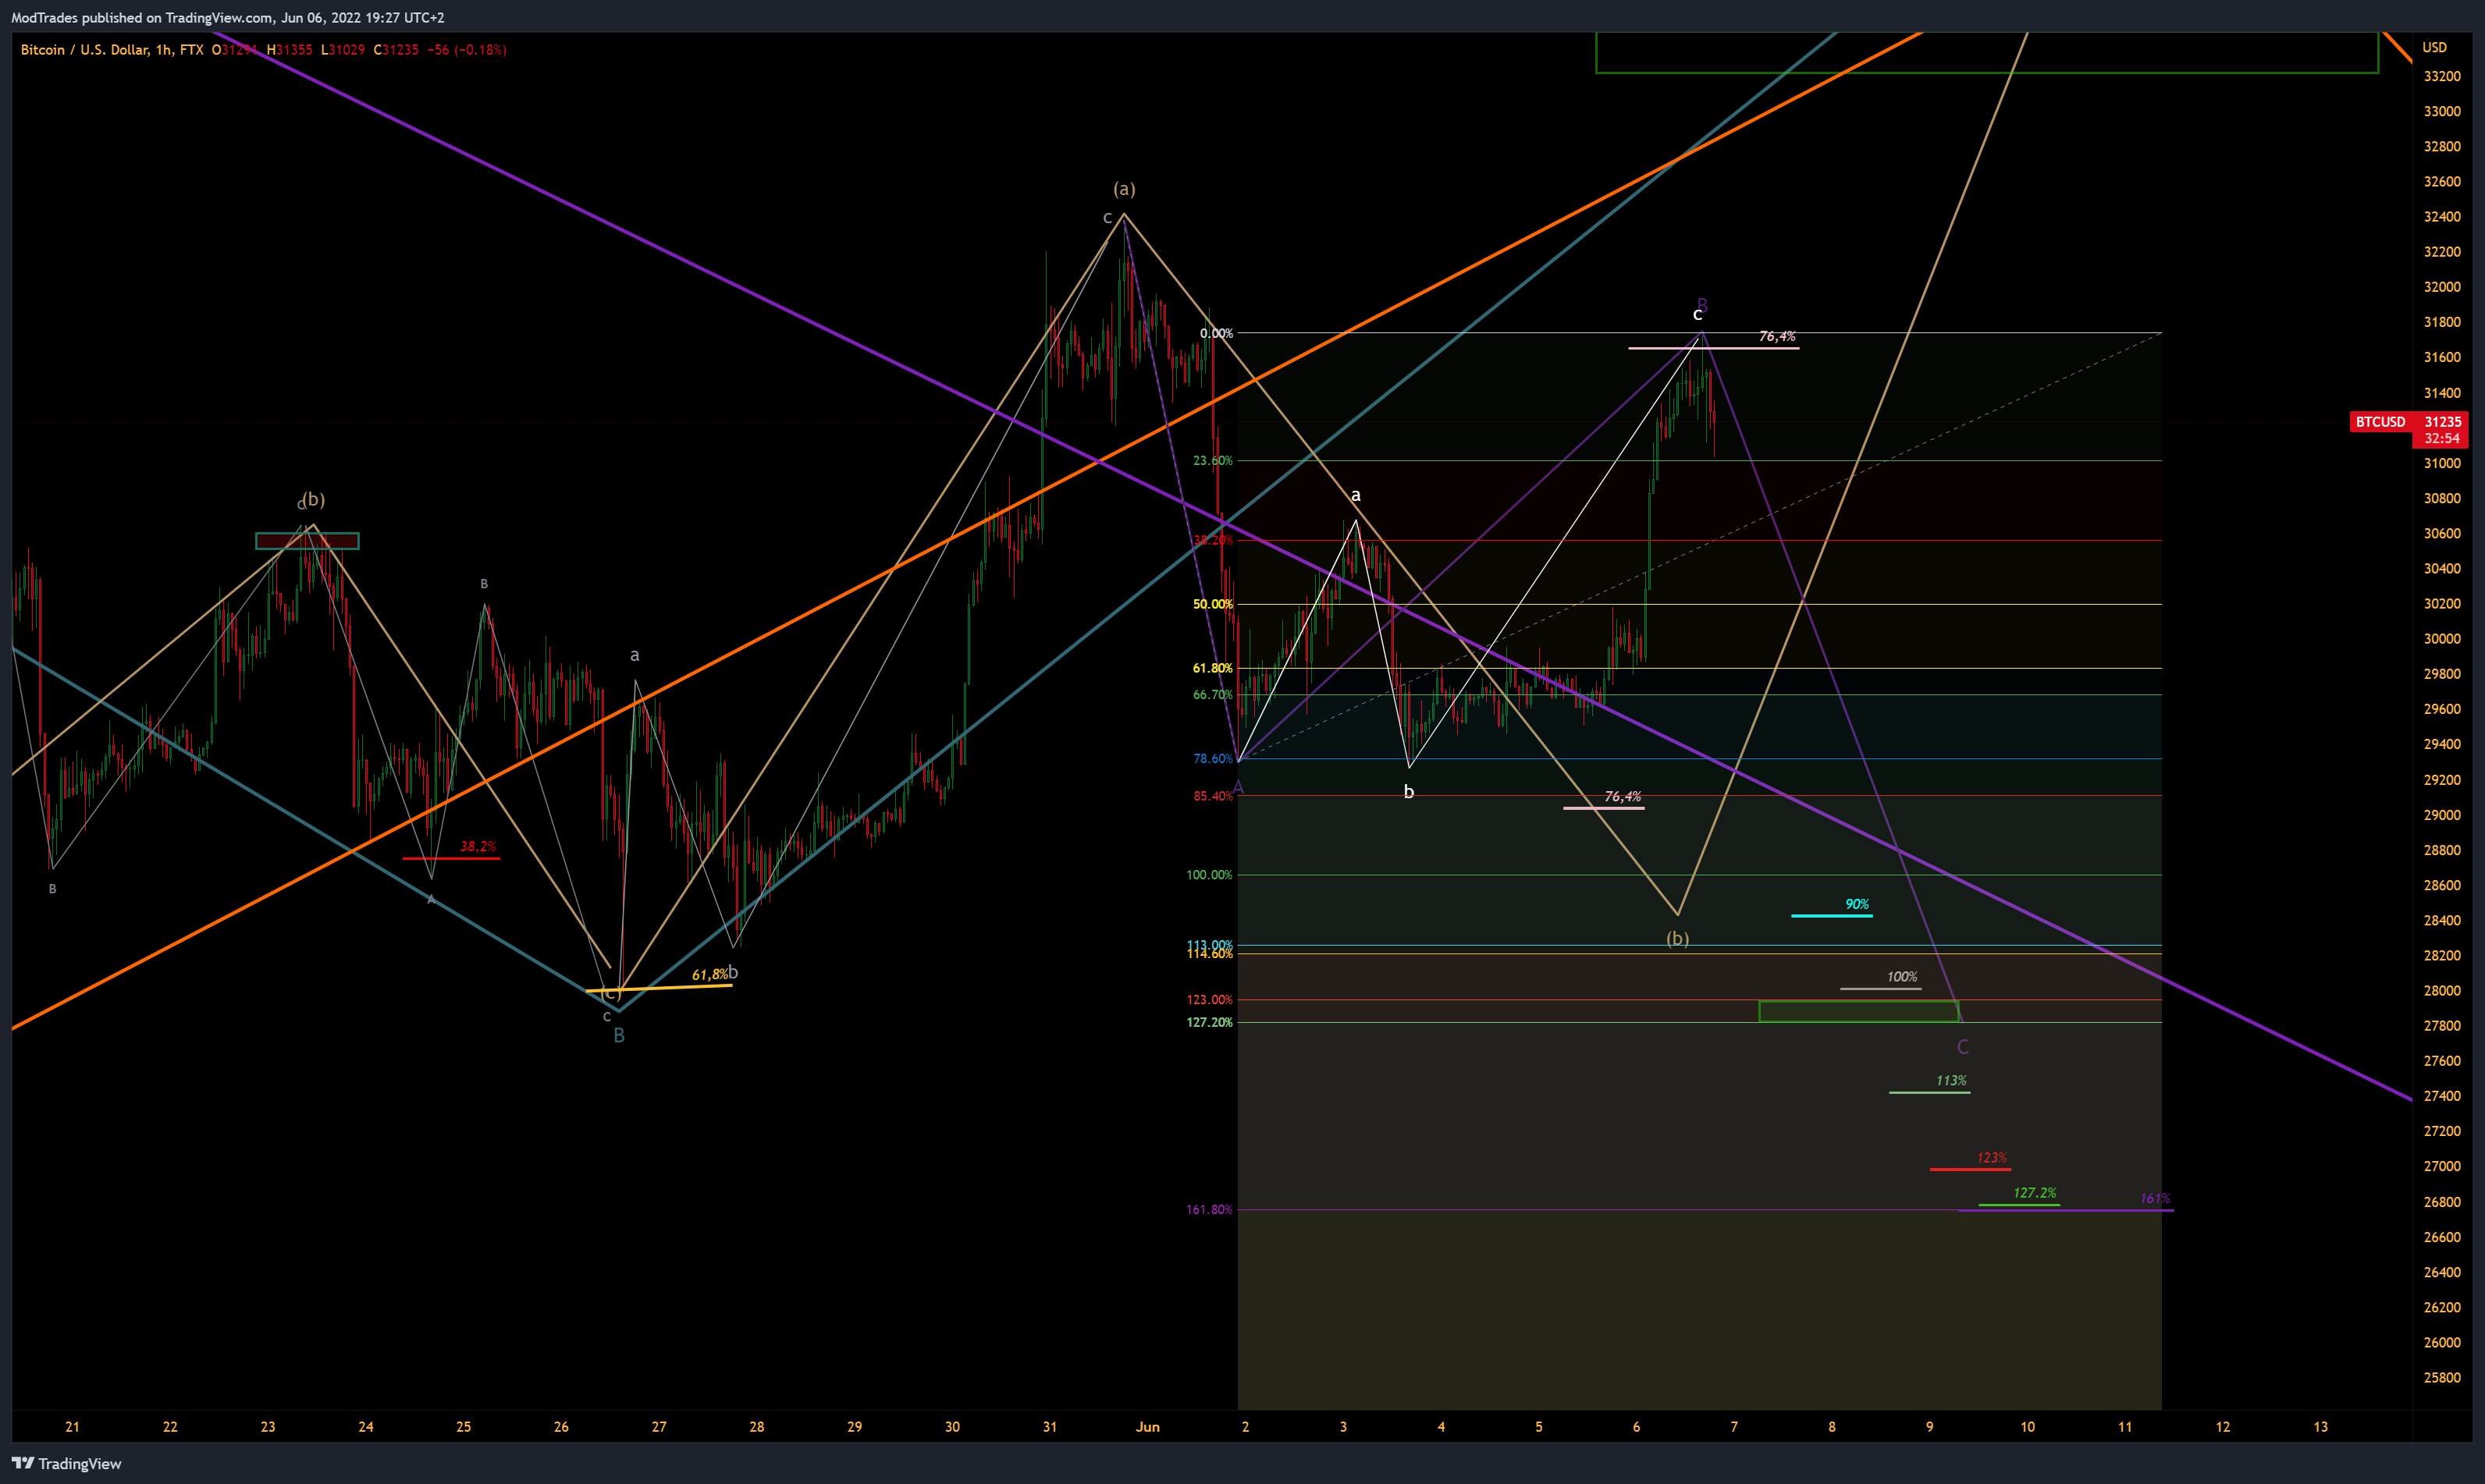Click the 78.60% Fibonacci level label

[x=1213, y=759]
